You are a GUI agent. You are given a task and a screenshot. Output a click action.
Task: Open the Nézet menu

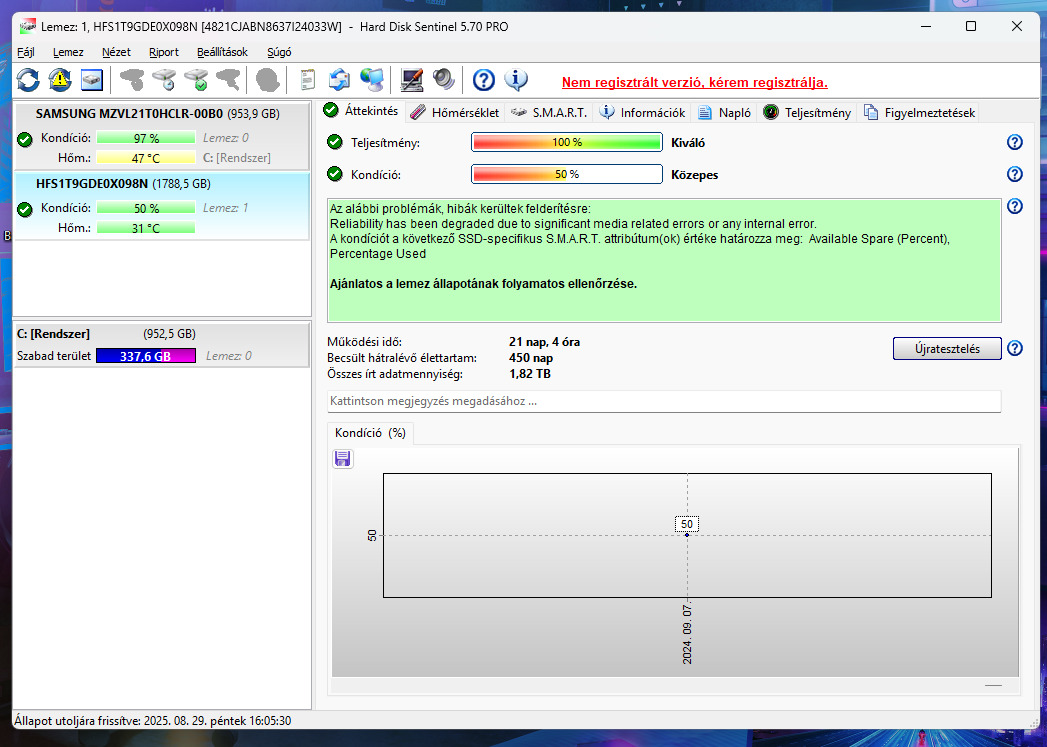pyautogui.click(x=116, y=52)
